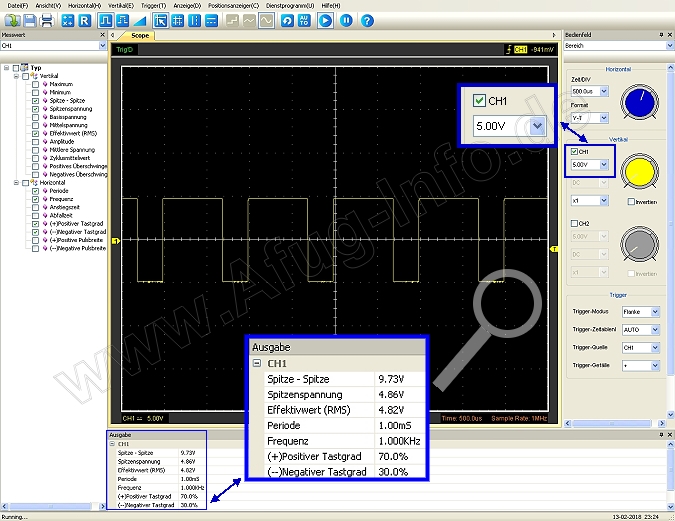
Task: Open the CH1 5.00V volts dropdown
Action: tap(604, 164)
